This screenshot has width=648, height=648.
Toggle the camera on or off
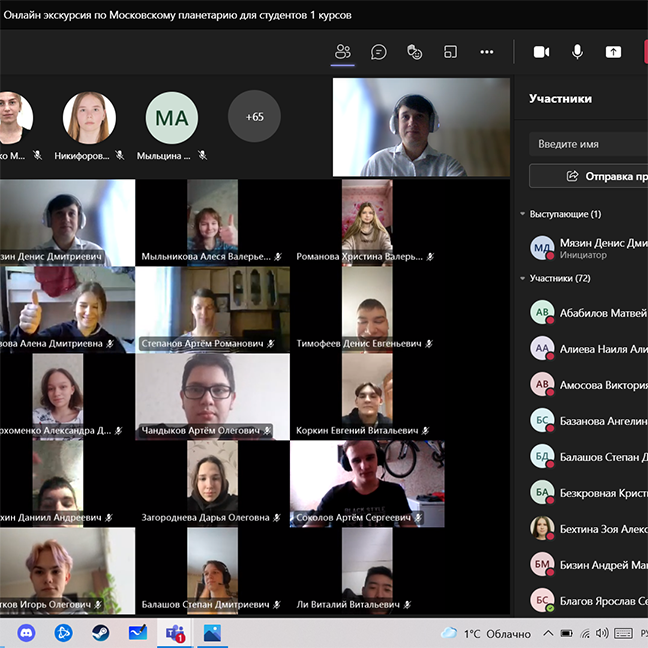(x=542, y=52)
